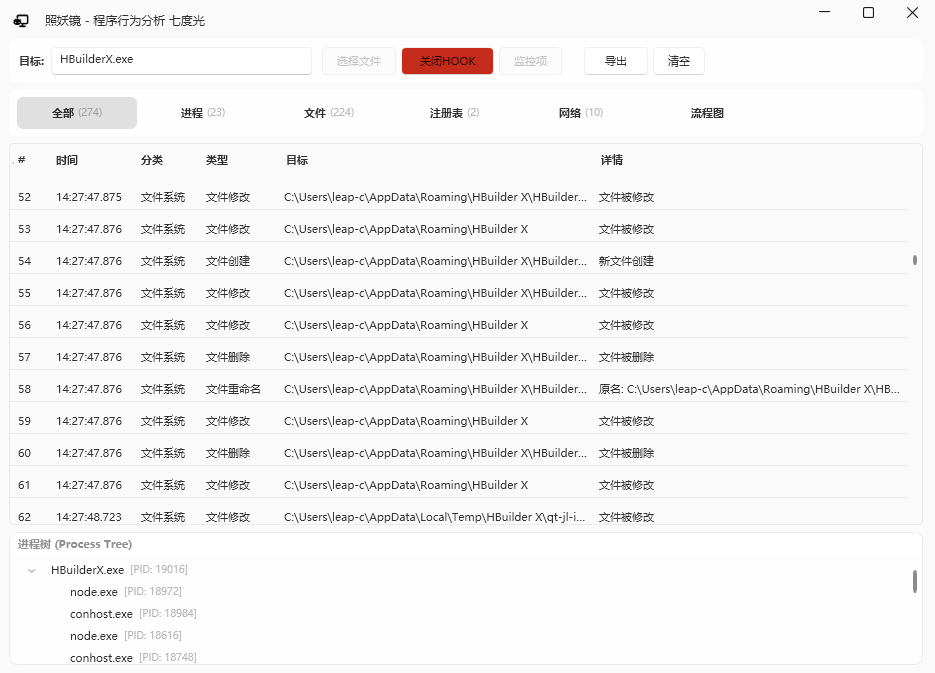Image resolution: width=935 pixels, height=673 pixels.
Task: Select row number 55
Action: 24,293
